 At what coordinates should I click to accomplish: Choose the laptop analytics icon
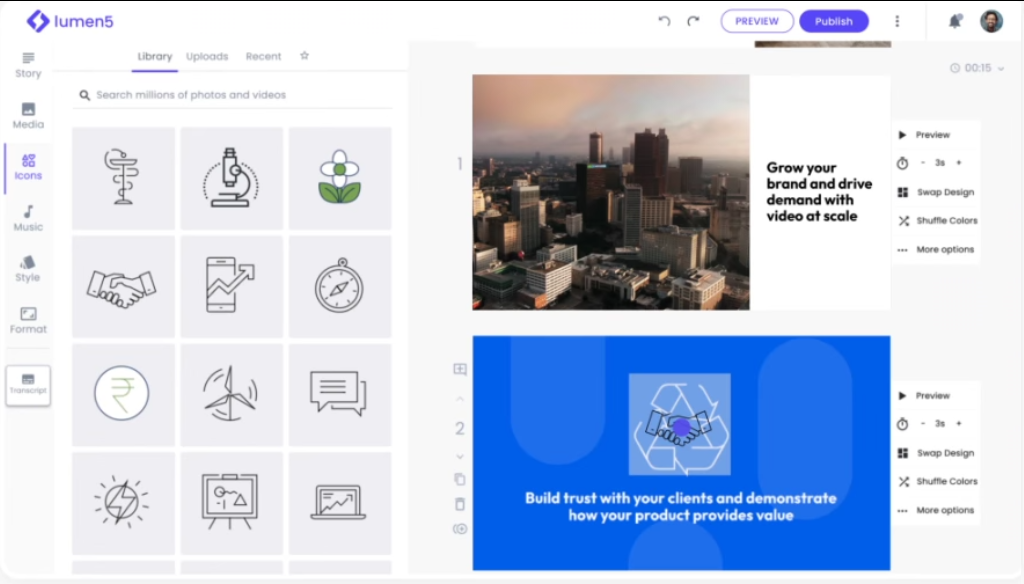(x=340, y=503)
